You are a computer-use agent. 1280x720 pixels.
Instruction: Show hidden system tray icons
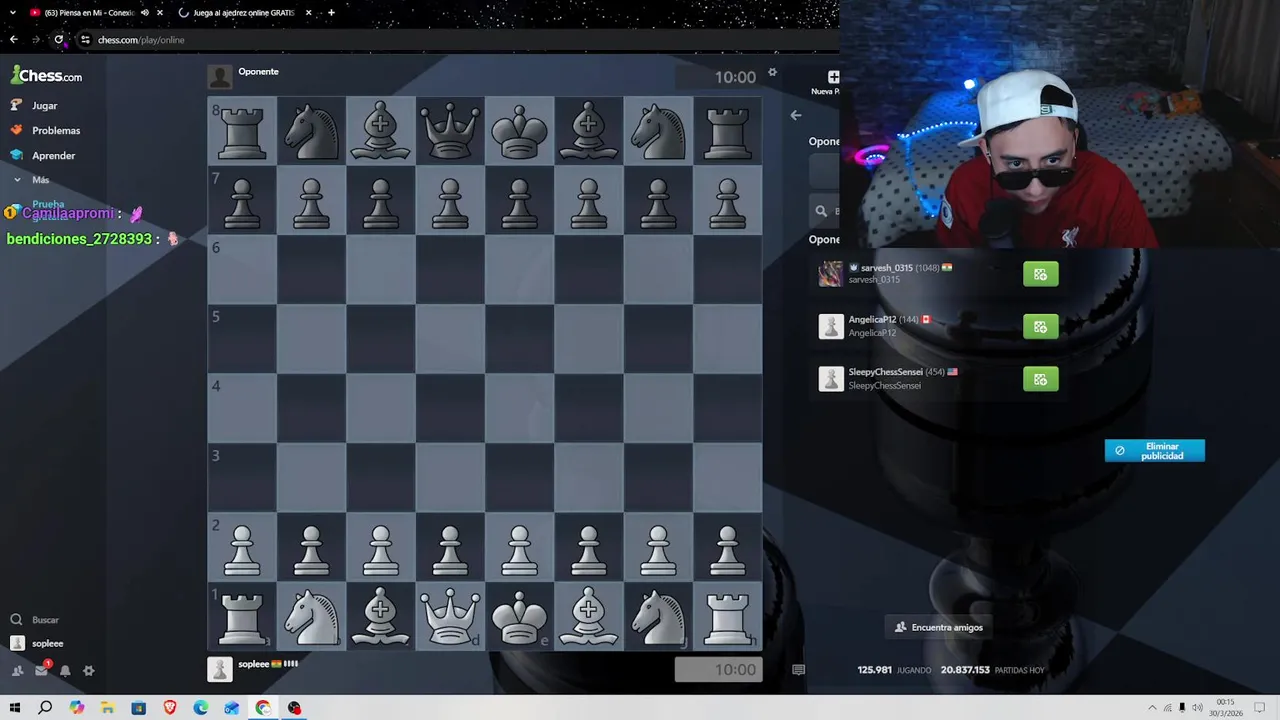[1152, 708]
